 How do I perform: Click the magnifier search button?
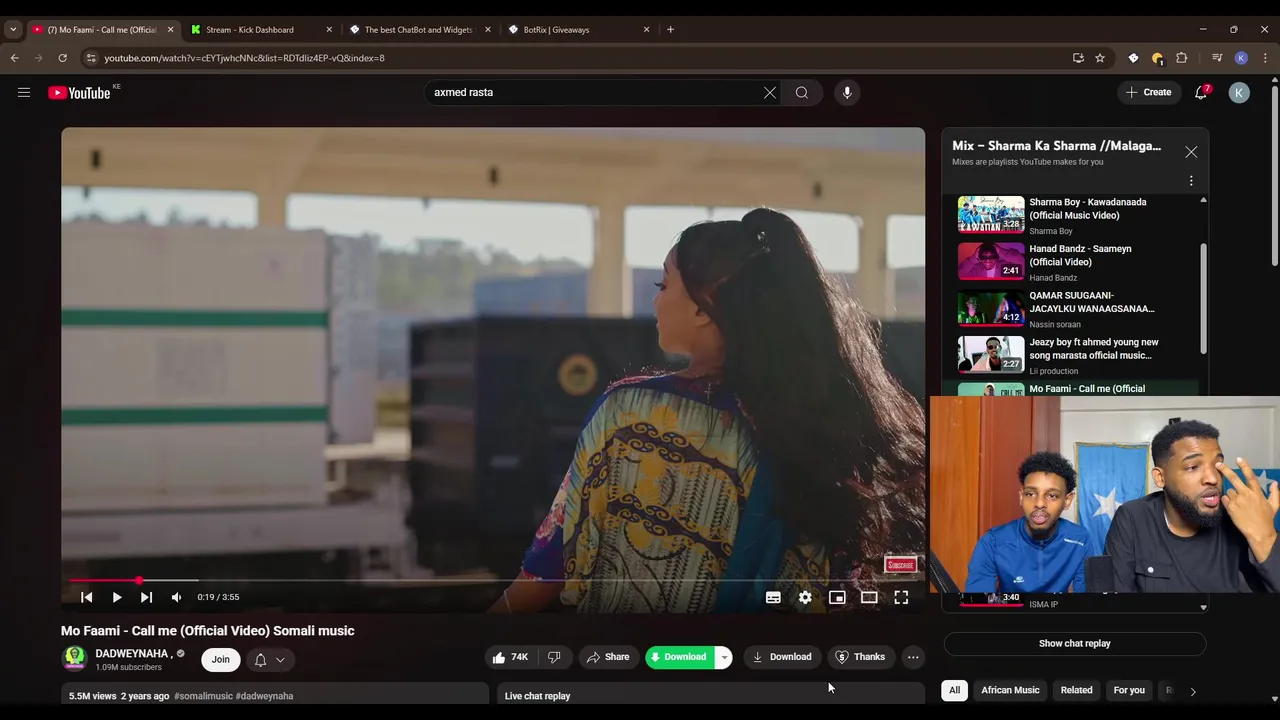click(802, 92)
